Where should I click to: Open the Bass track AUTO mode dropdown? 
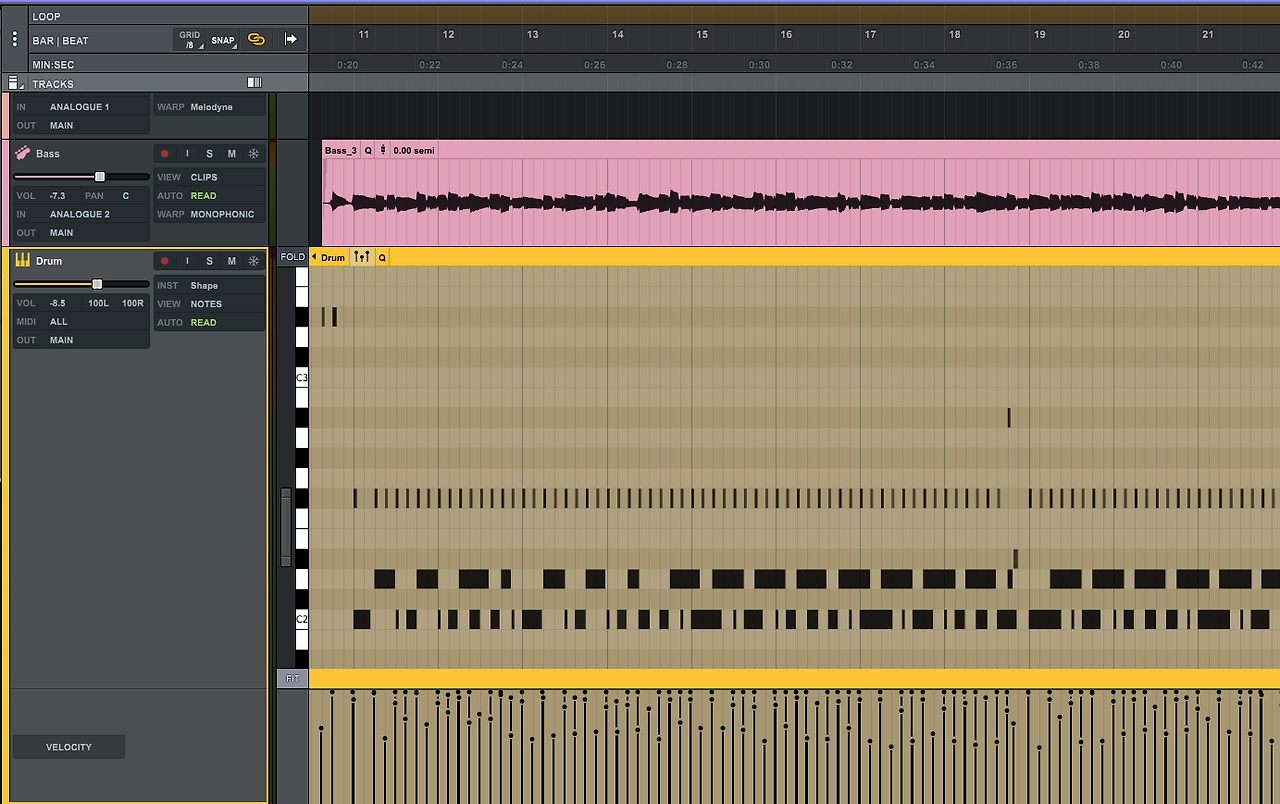pos(210,195)
